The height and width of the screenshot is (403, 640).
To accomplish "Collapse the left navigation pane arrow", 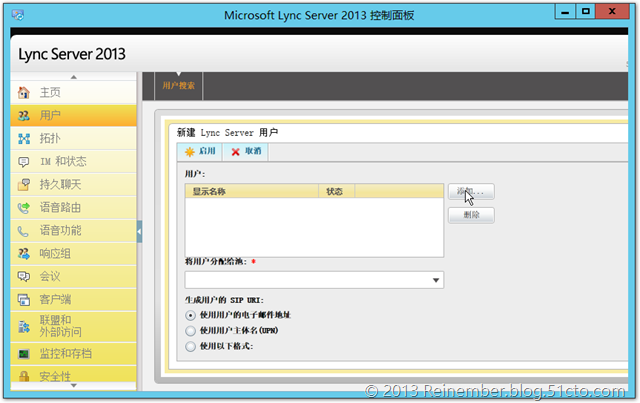I will click(x=139, y=232).
